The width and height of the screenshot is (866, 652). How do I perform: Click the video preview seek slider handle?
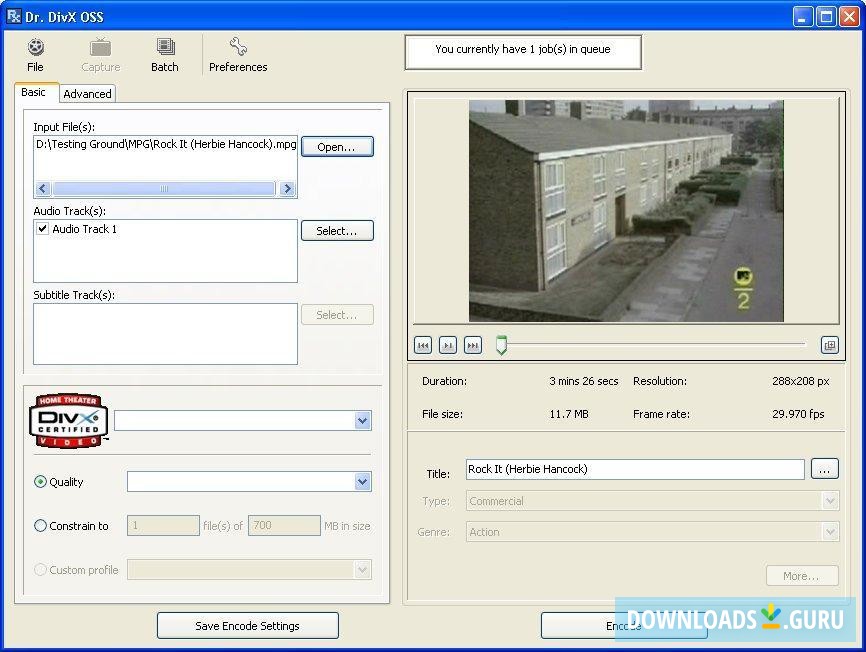point(501,345)
